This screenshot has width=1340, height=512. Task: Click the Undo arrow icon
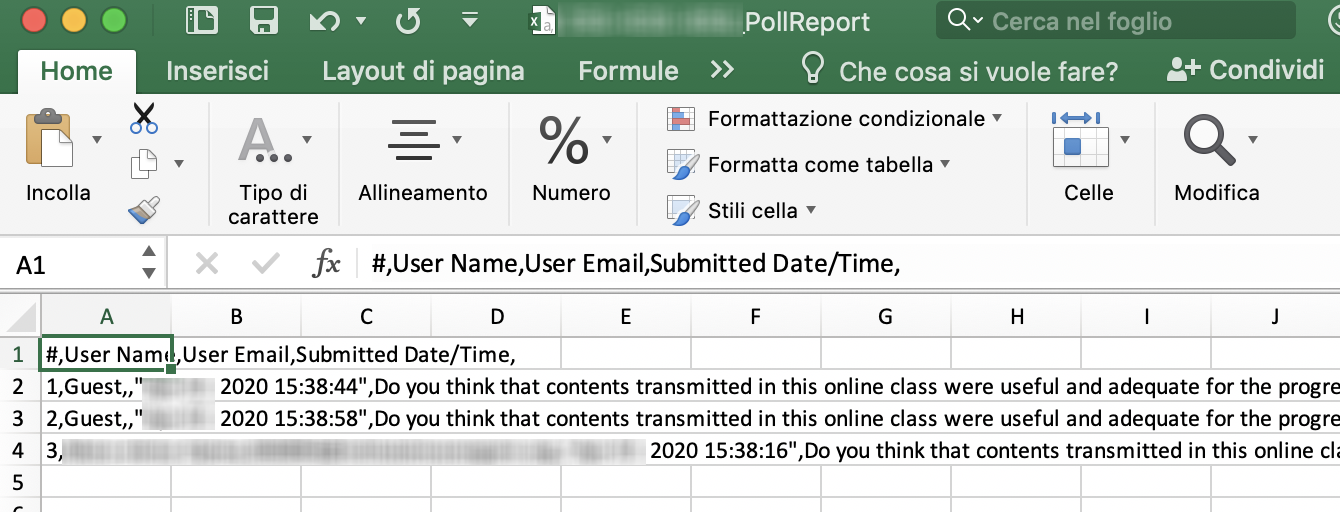pos(324,21)
